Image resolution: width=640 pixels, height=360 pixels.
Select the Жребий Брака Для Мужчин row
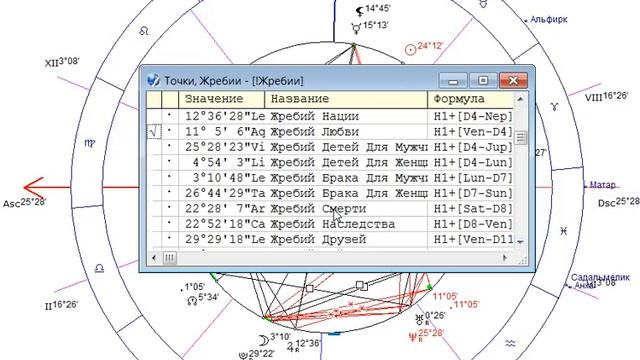click(330, 178)
